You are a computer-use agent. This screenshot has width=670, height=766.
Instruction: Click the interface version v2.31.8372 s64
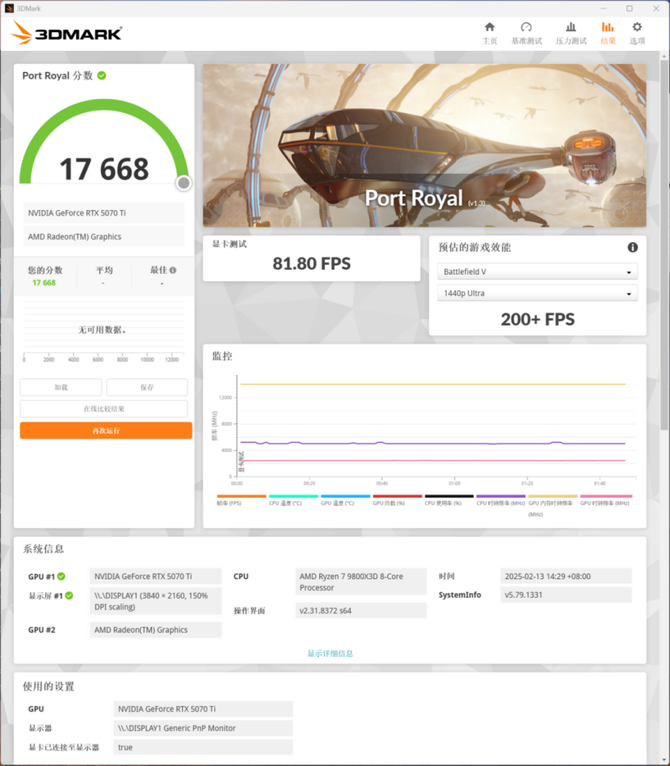tap(361, 611)
